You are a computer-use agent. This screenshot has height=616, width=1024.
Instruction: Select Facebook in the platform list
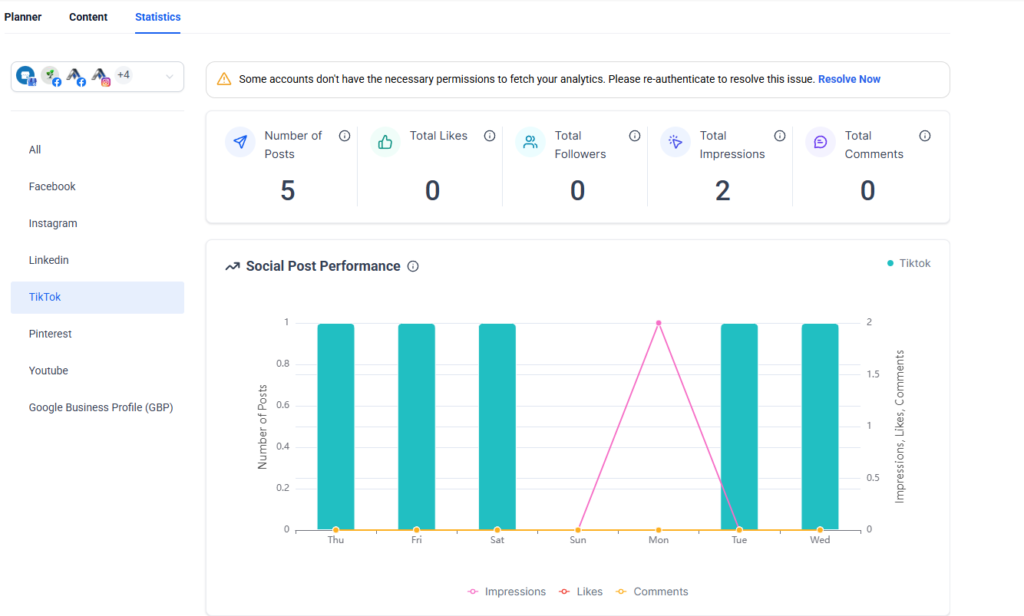pos(52,187)
